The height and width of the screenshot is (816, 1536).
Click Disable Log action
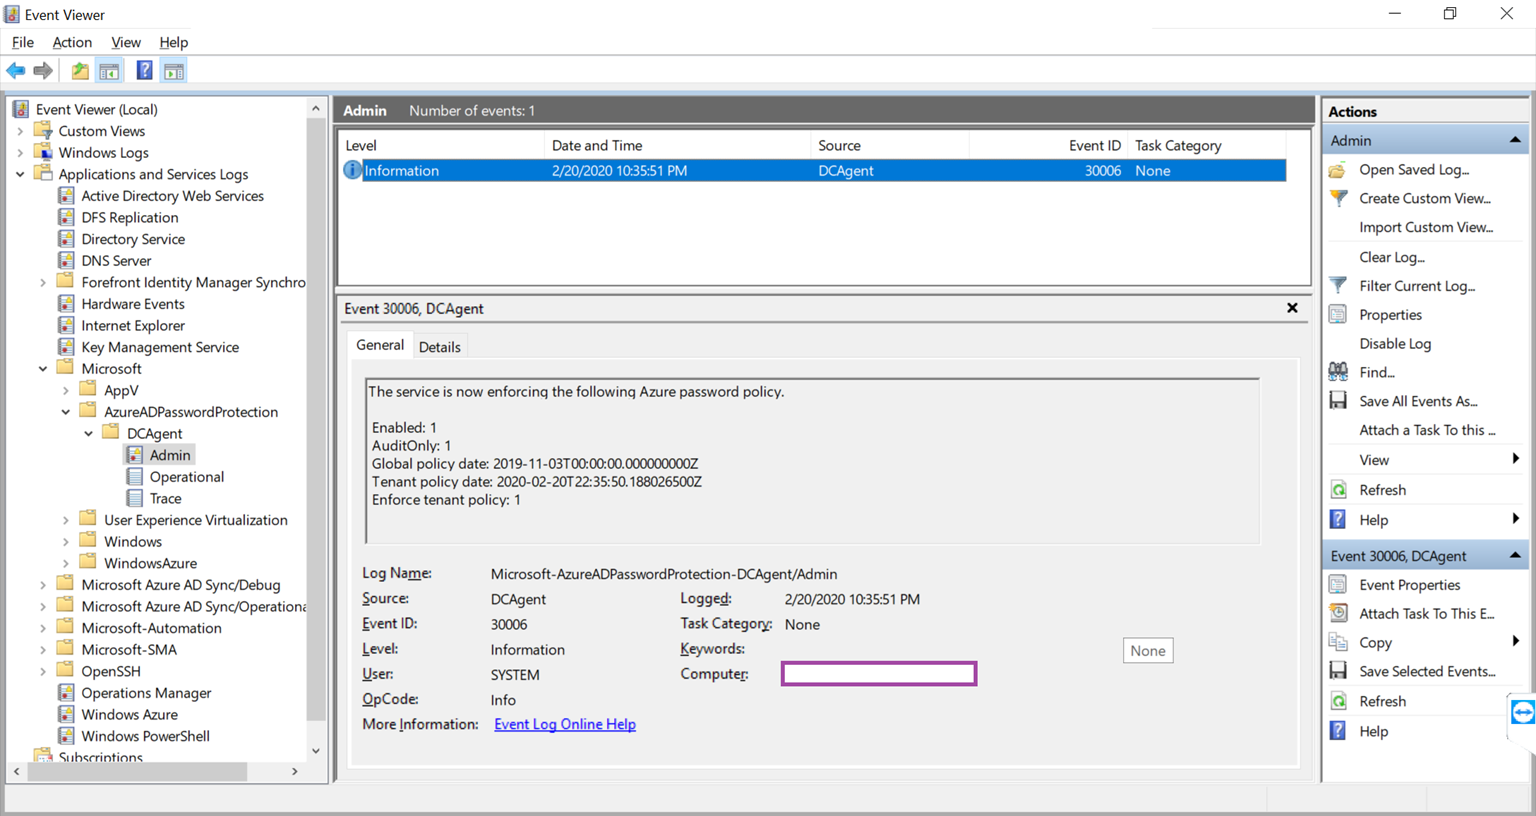coord(1395,343)
